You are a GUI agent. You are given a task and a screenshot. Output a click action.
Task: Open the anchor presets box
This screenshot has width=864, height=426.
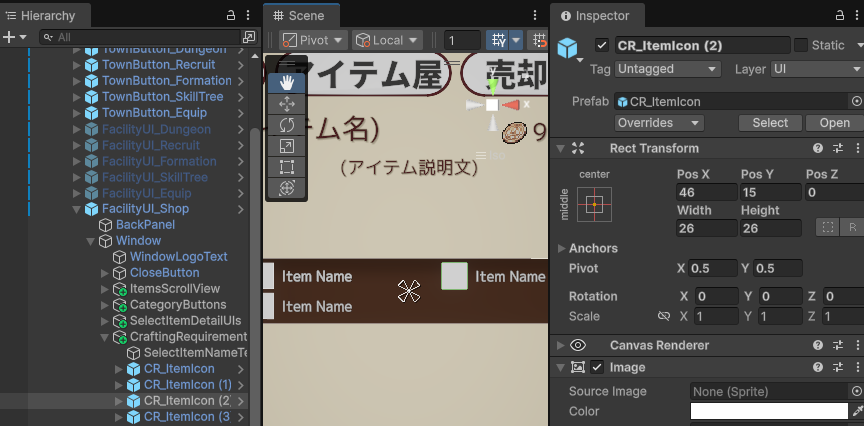tap(593, 205)
